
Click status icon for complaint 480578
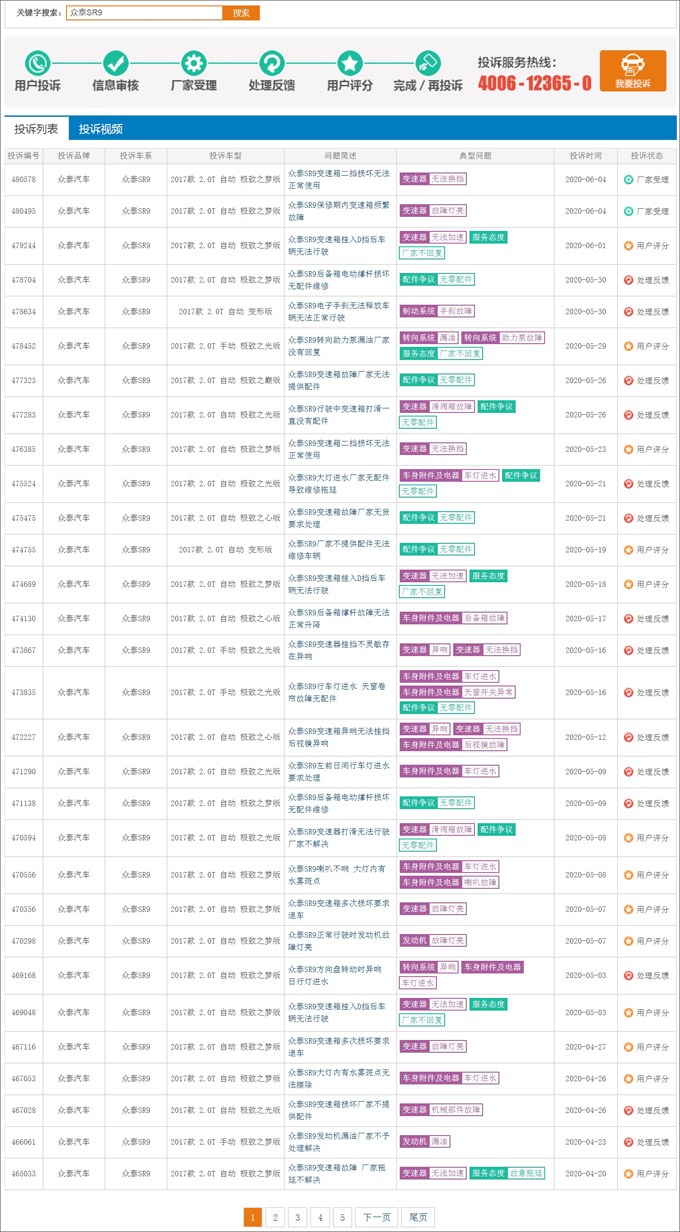point(628,180)
